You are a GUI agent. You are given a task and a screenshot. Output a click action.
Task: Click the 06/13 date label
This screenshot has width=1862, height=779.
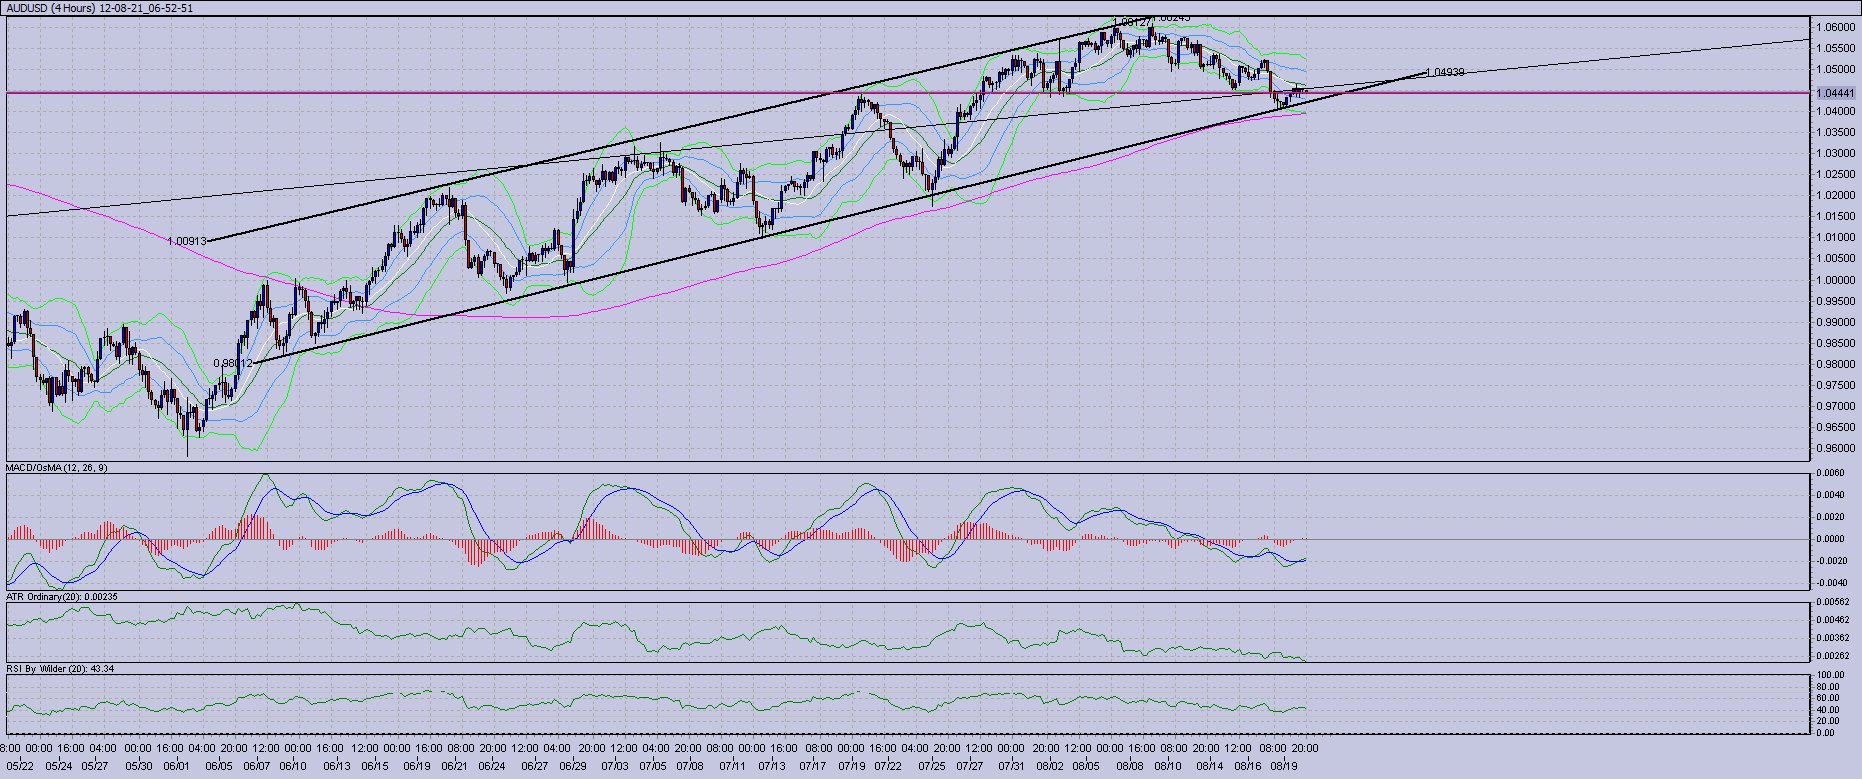336,766
